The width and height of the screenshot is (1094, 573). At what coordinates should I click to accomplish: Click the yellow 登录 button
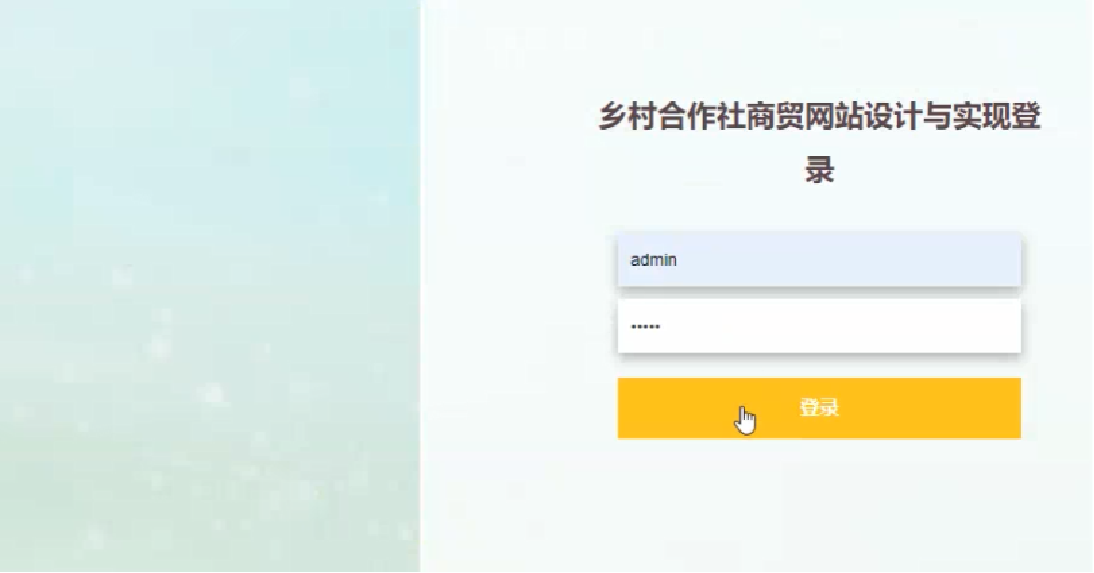click(819, 408)
